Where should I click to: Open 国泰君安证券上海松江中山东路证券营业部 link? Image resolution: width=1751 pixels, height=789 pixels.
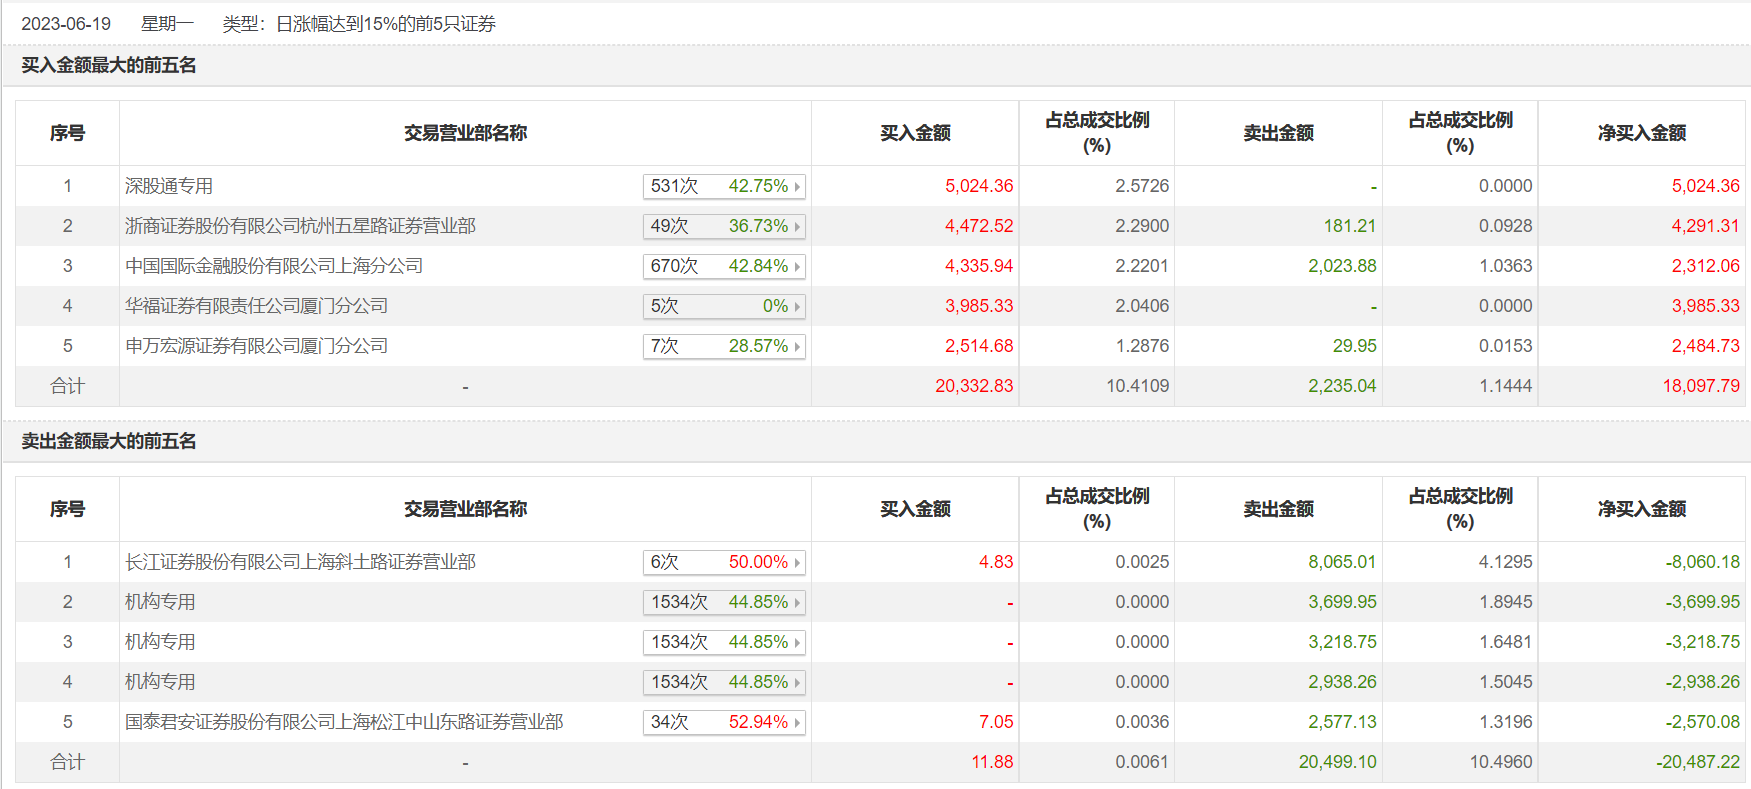coord(344,722)
